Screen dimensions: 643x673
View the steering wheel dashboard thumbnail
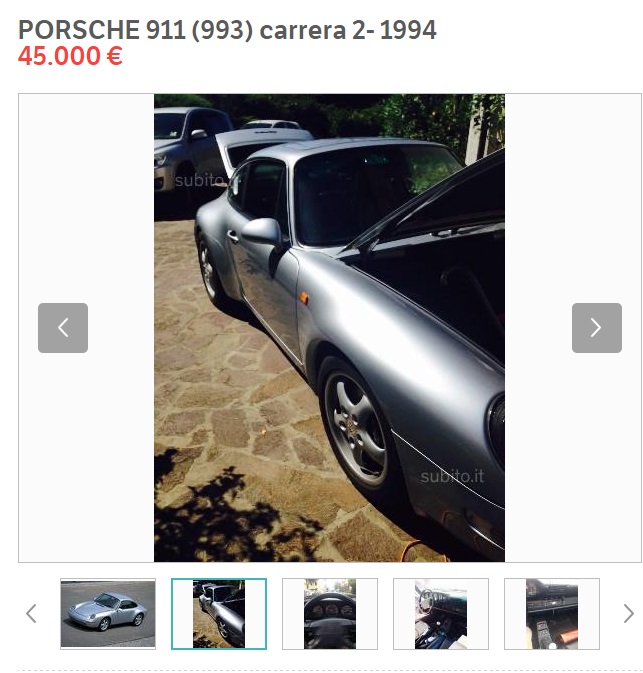(330, 614)
